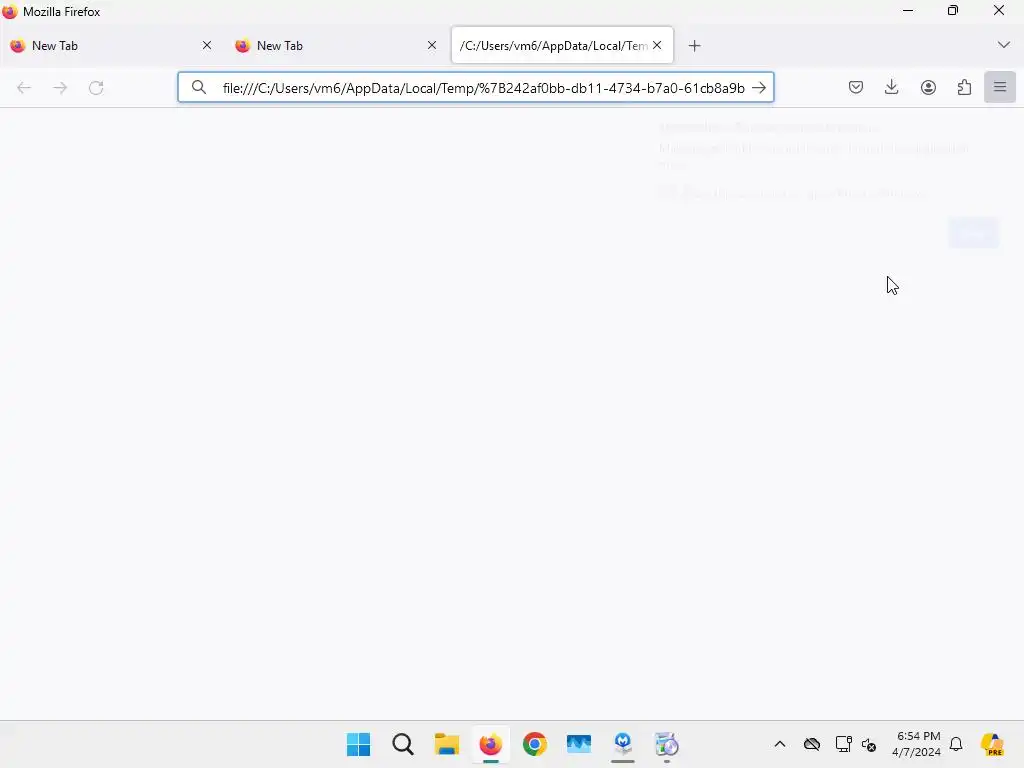1024x768 pixels.
Task: Show the Downloads panel
Action: click(891, 88)
